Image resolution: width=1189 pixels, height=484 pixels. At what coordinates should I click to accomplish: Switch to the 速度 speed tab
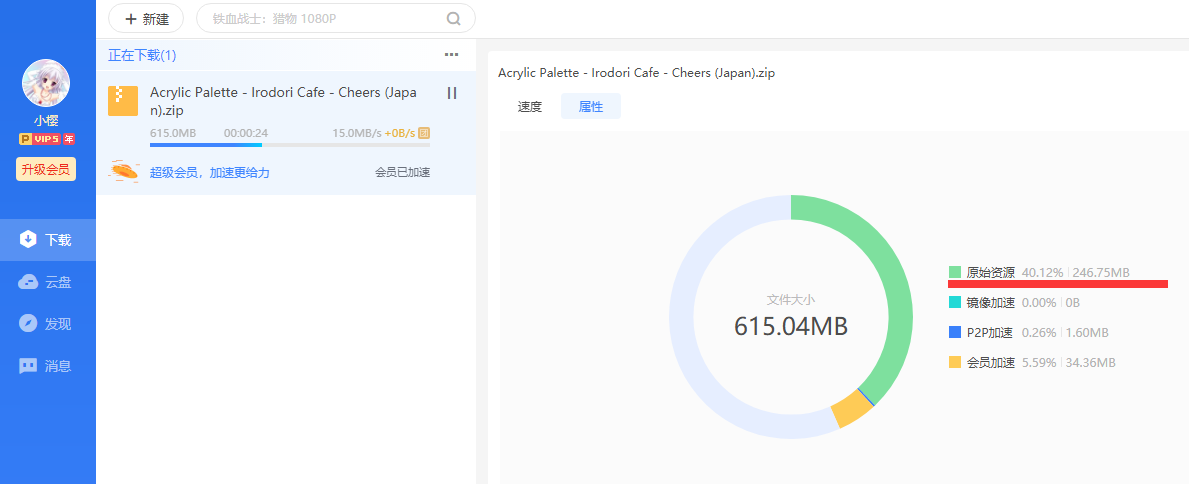pos(530,107)
